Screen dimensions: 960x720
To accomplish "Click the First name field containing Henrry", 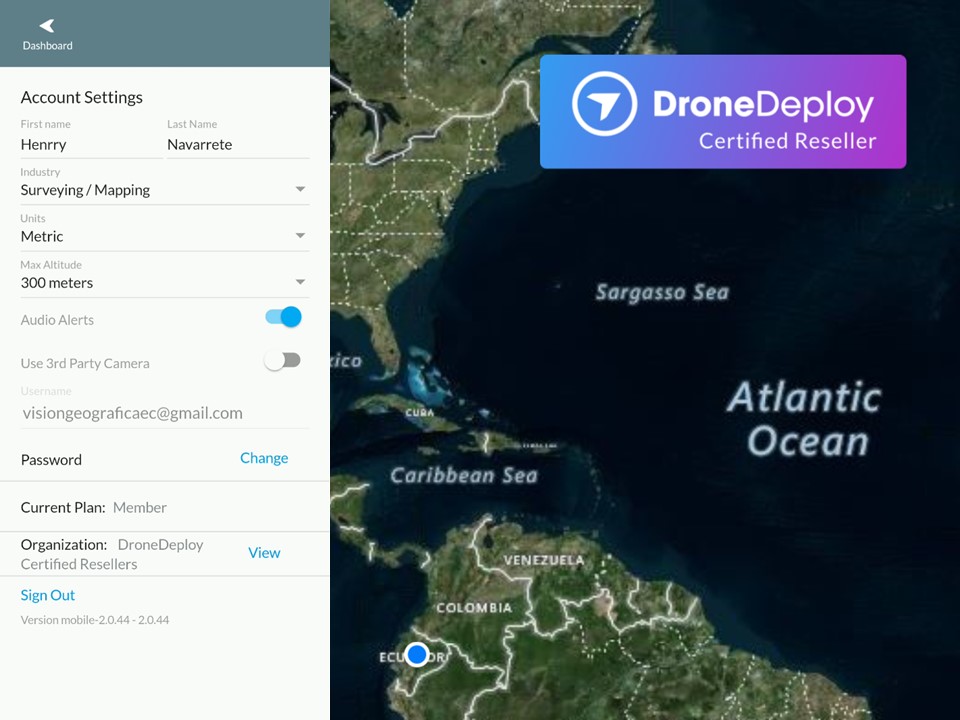I will coord(91,145).
